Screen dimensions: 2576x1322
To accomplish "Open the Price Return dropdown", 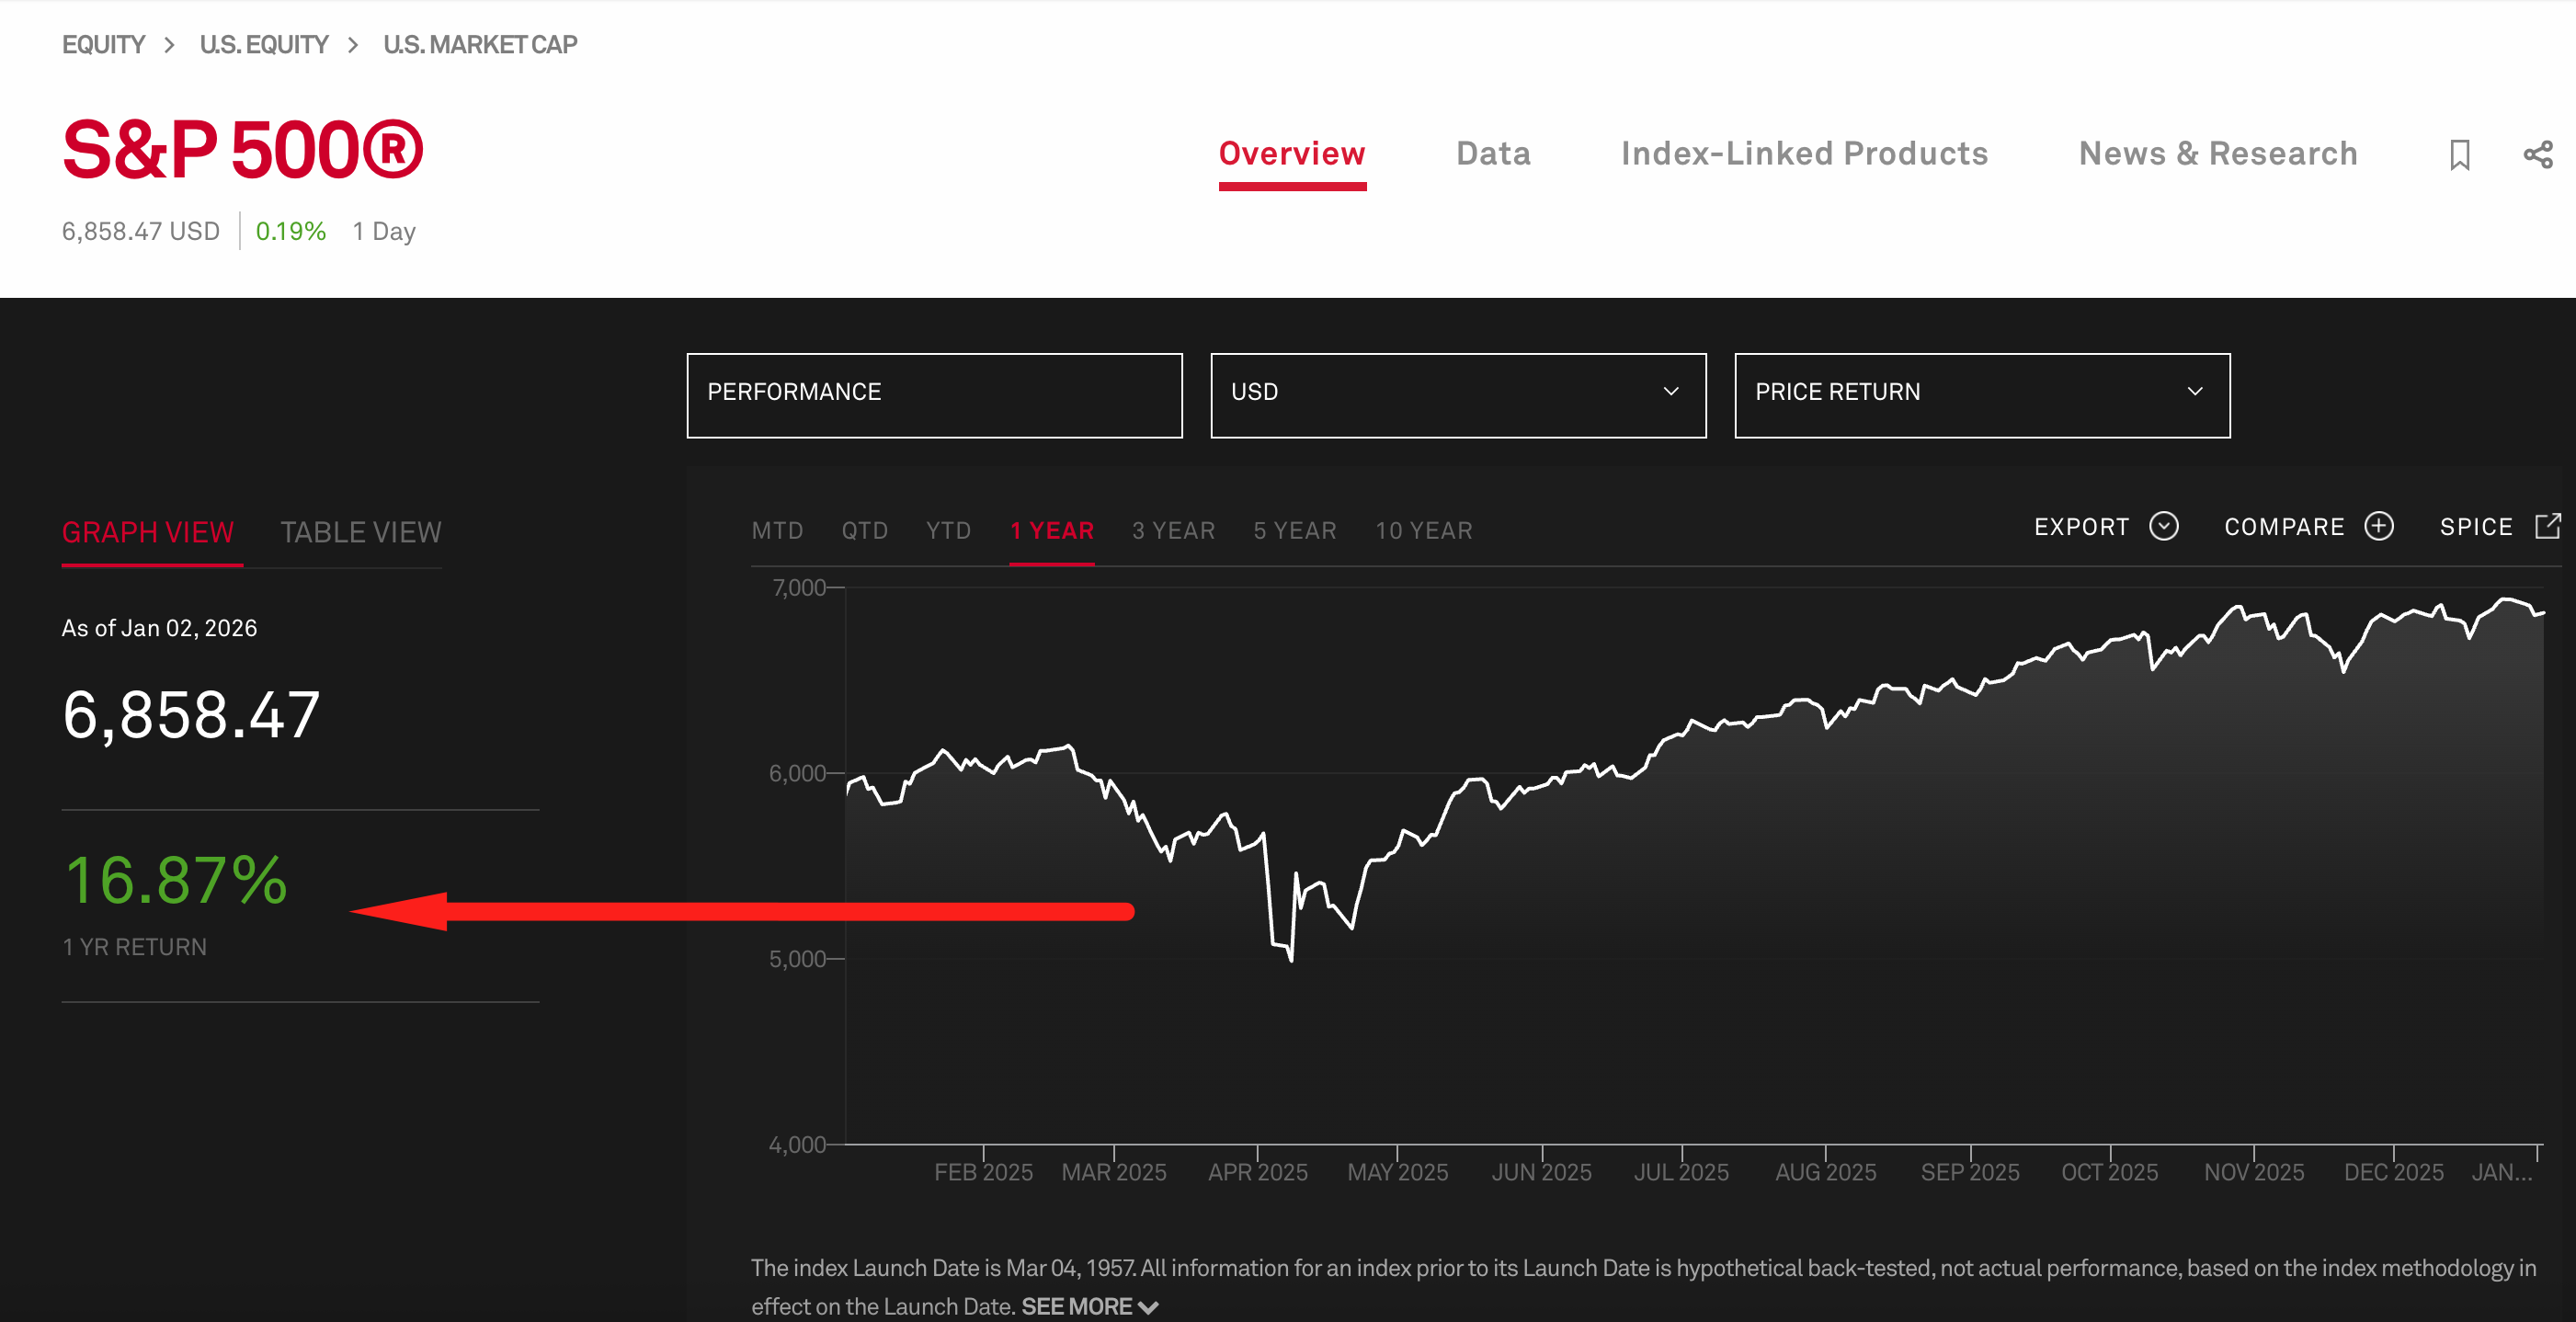I will pyautogui.click(x=1981, y=393).
